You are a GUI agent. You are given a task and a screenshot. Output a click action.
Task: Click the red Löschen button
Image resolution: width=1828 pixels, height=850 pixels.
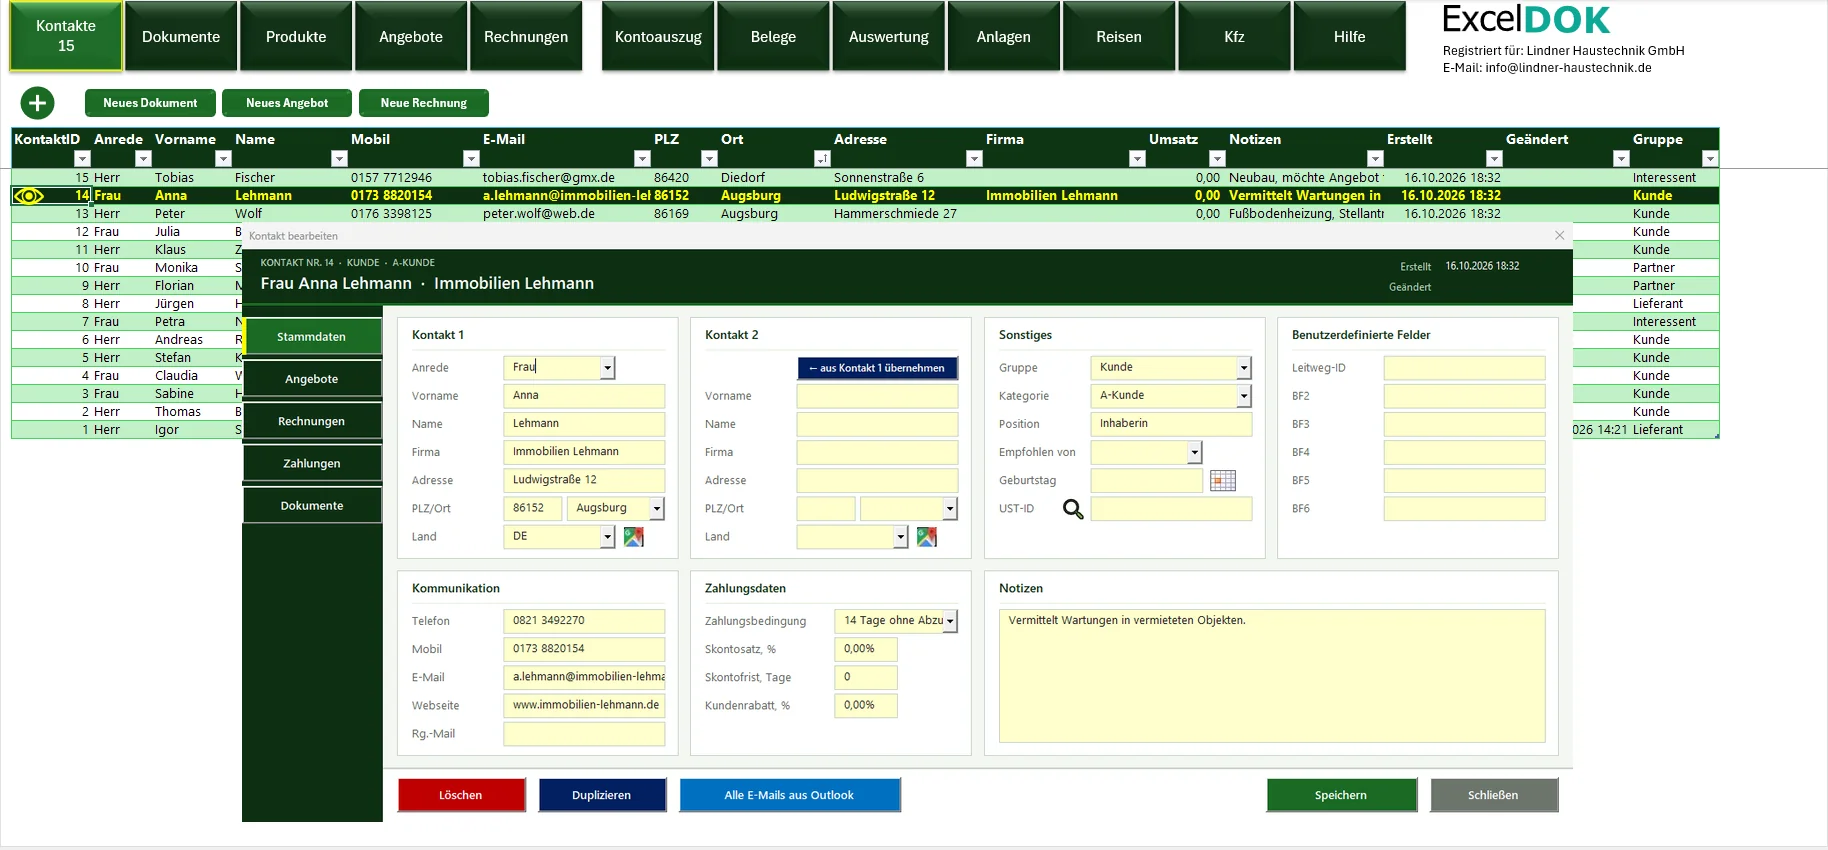coord(461,795)
